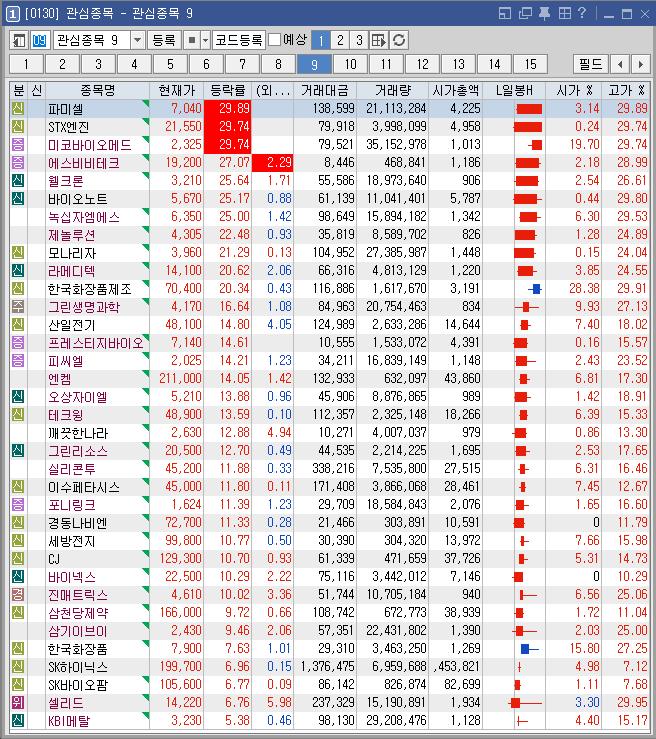Click the scroll-left arrow beside 필드
The image size is (656, 739).
tap(621, 64)
